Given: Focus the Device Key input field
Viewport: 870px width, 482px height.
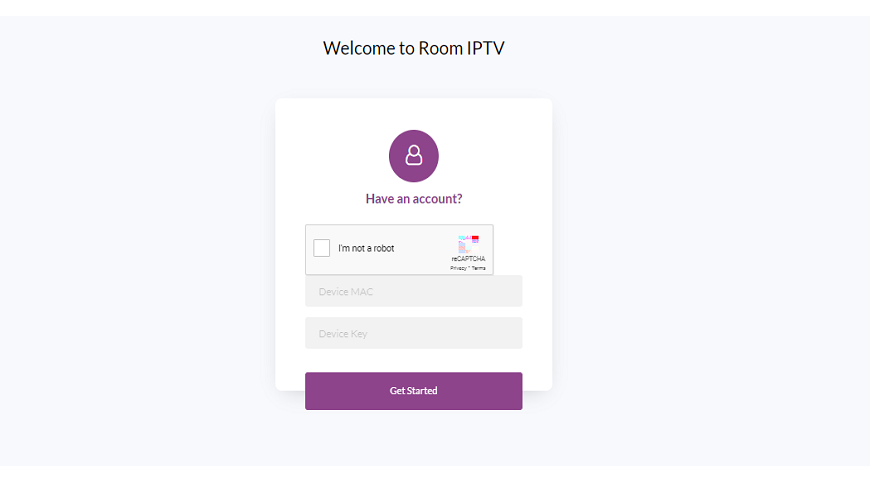Looking at the screenshot, I should click(413, 333).
